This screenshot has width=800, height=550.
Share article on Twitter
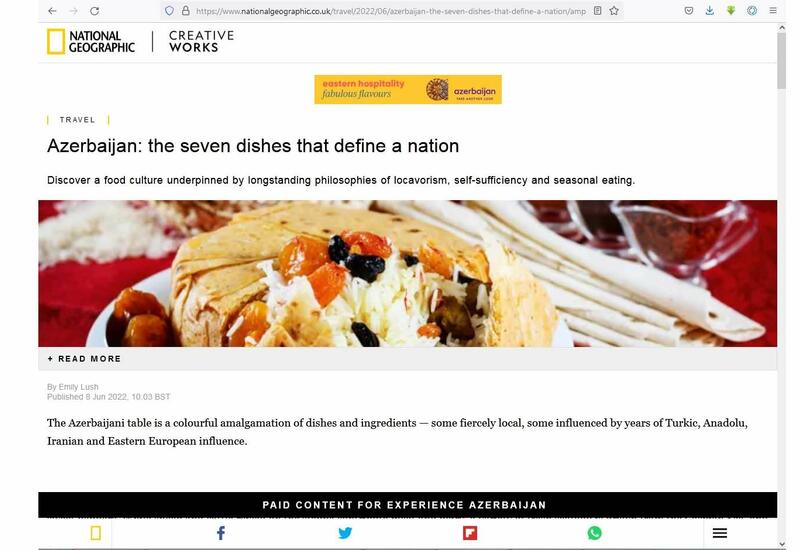(x=345, y=533)
